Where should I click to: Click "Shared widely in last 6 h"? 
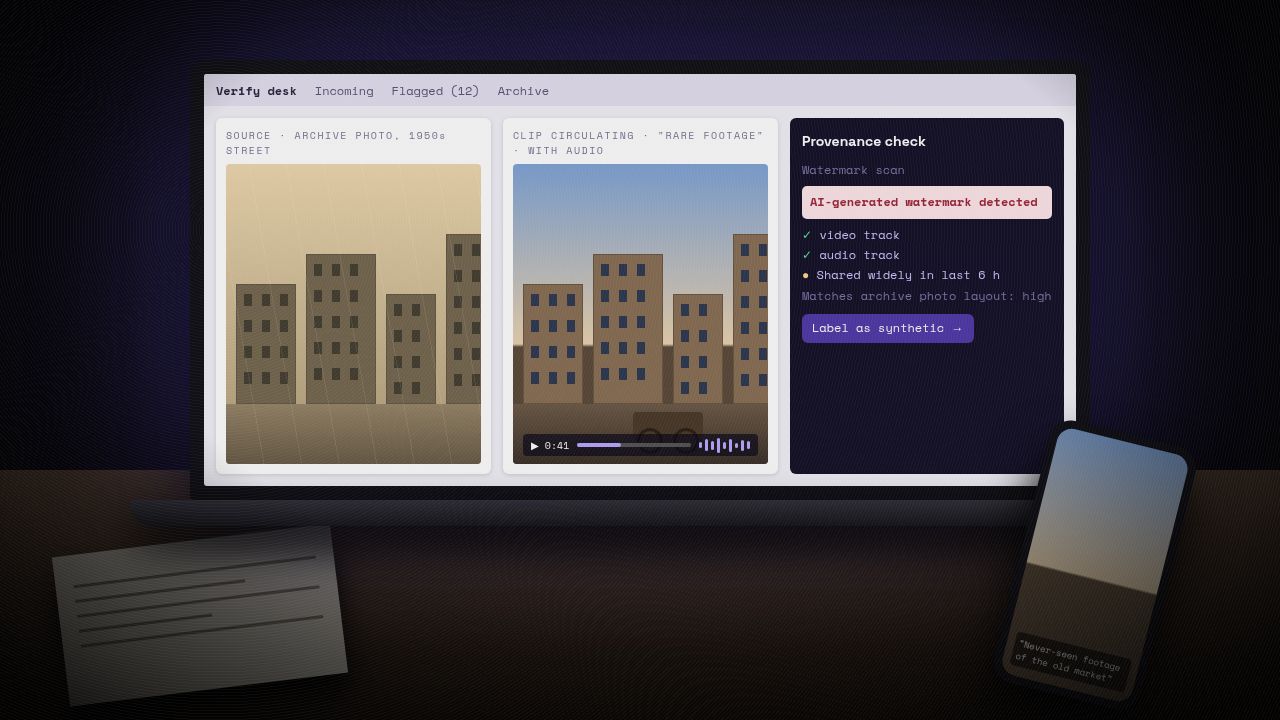coord(908,275)
